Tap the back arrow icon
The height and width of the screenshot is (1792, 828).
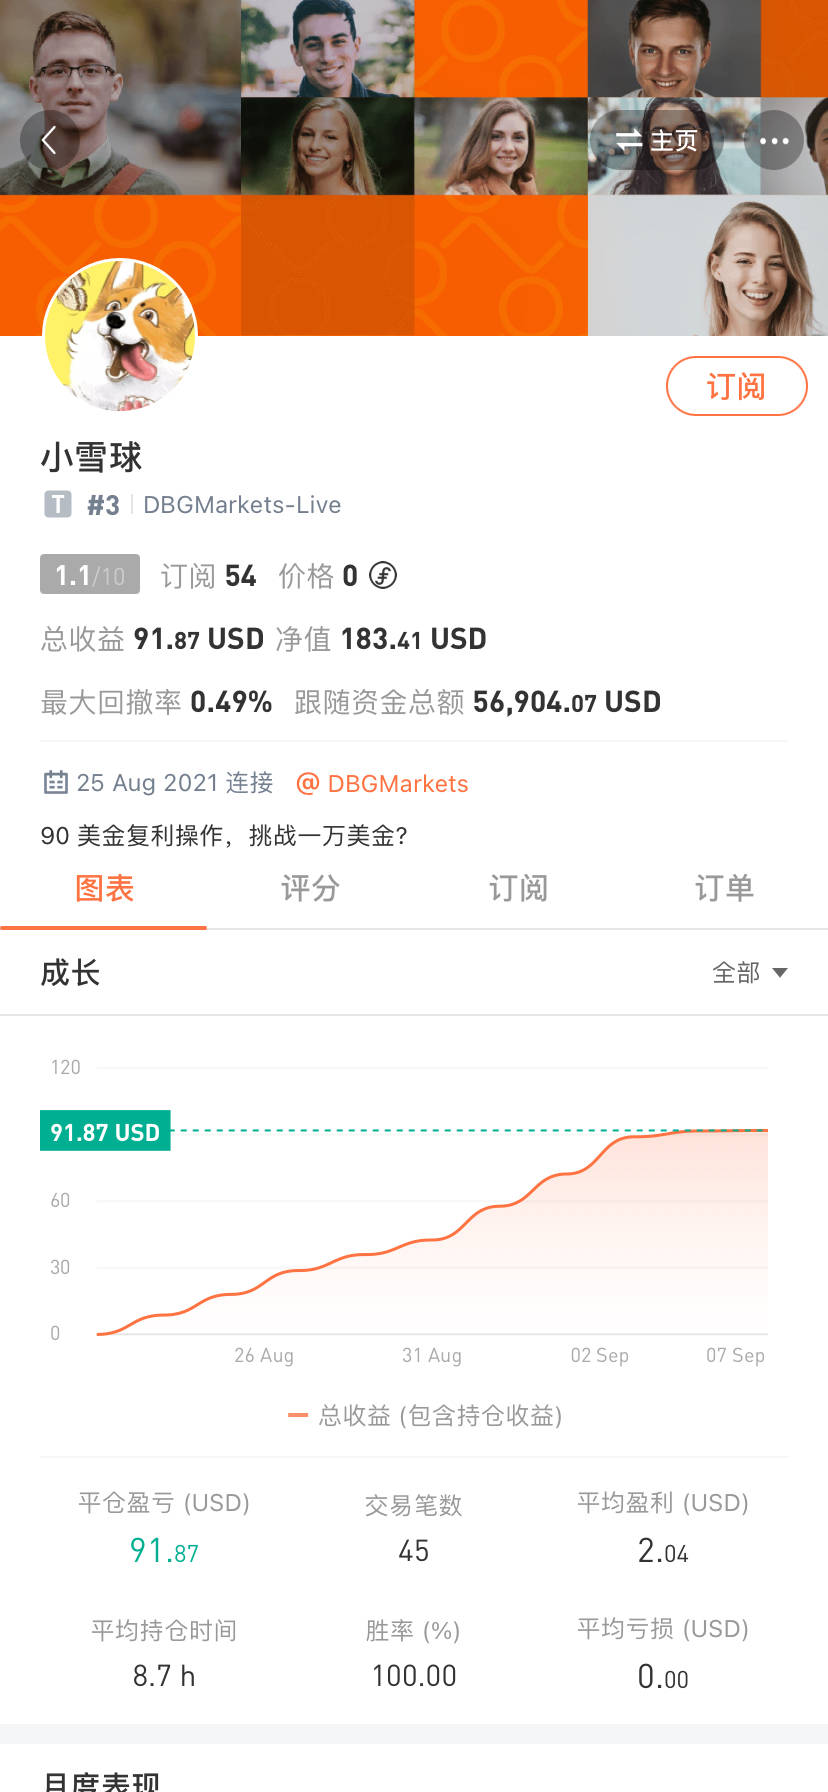48,141
